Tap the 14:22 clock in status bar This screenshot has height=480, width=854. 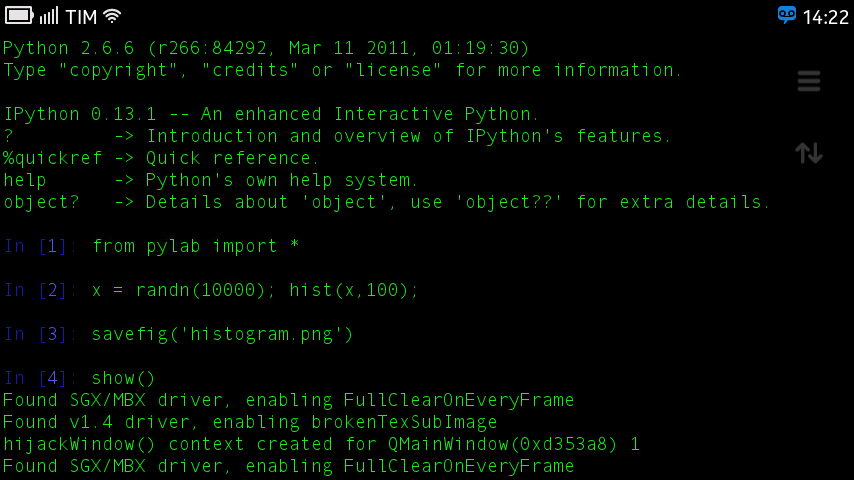pyautogui.click(x=825, y=17)
